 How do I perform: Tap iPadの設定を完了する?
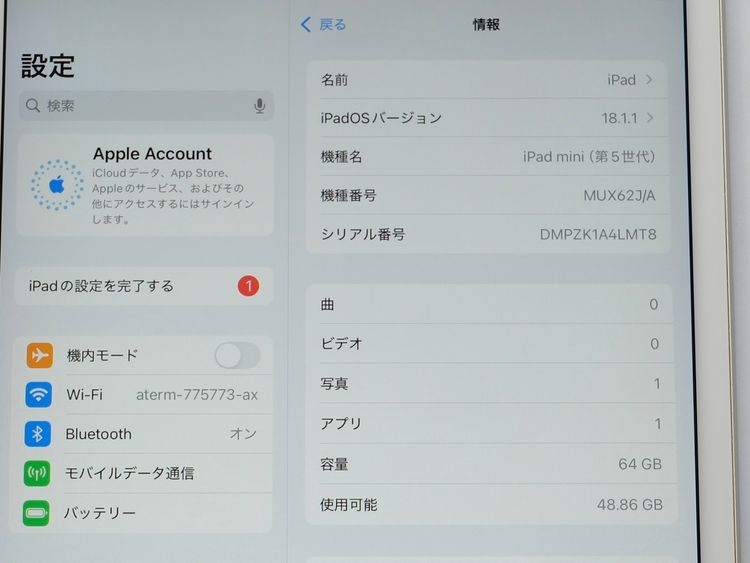click(120, 286)
